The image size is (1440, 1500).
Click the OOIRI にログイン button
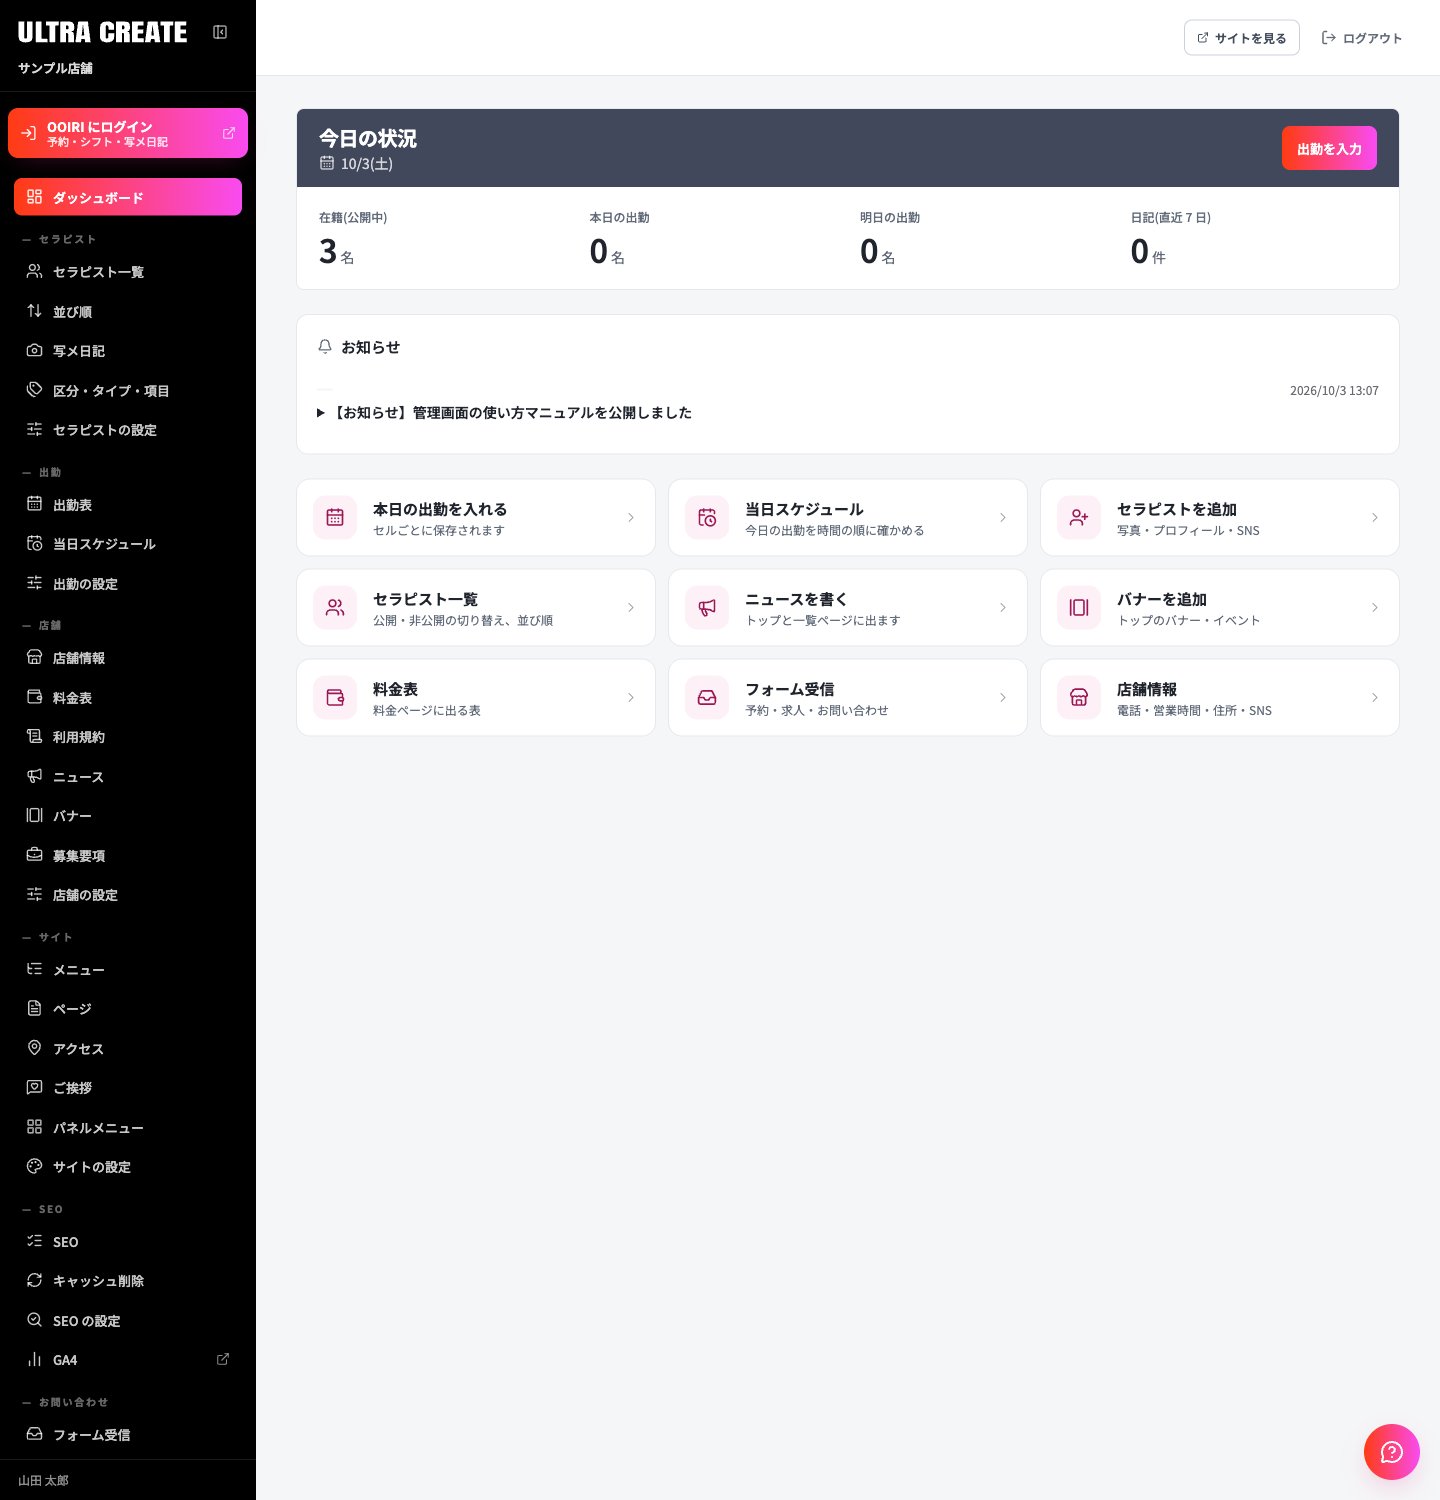click(x=128, y=133)
